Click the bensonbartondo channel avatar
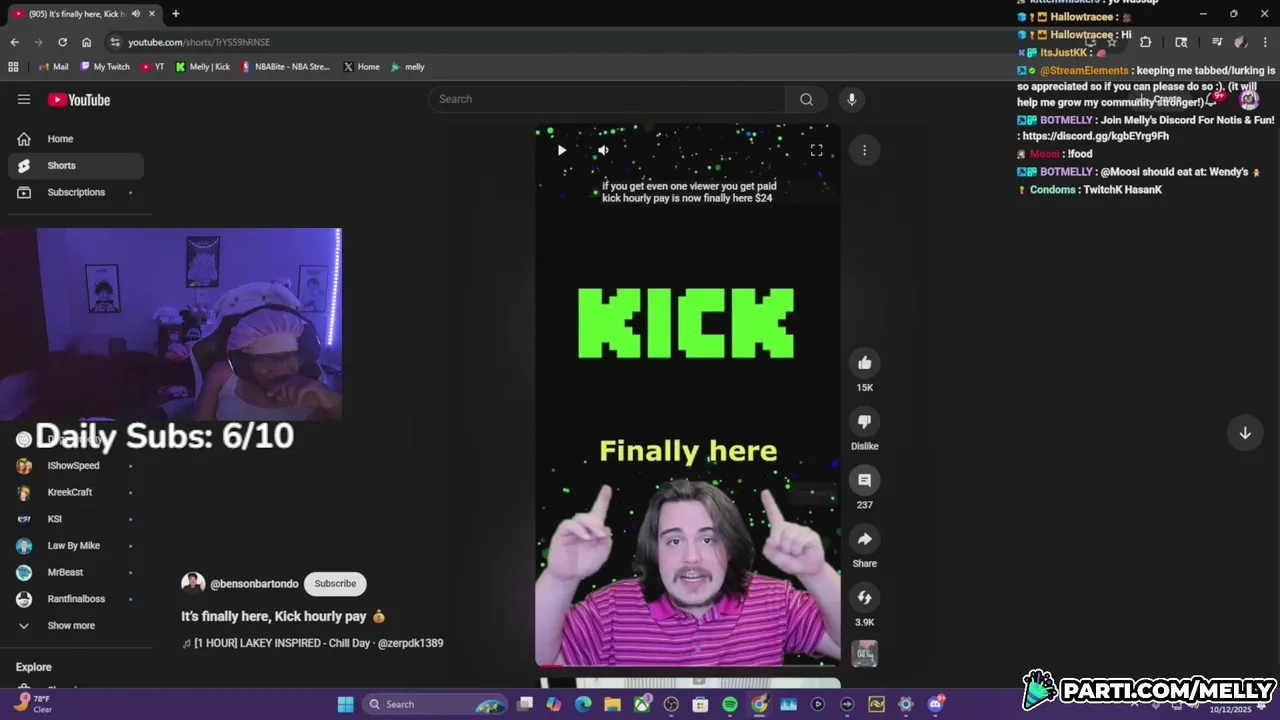Image resolution: width=1280 pixels, height=720 pixels. click(x=193, y=584)
